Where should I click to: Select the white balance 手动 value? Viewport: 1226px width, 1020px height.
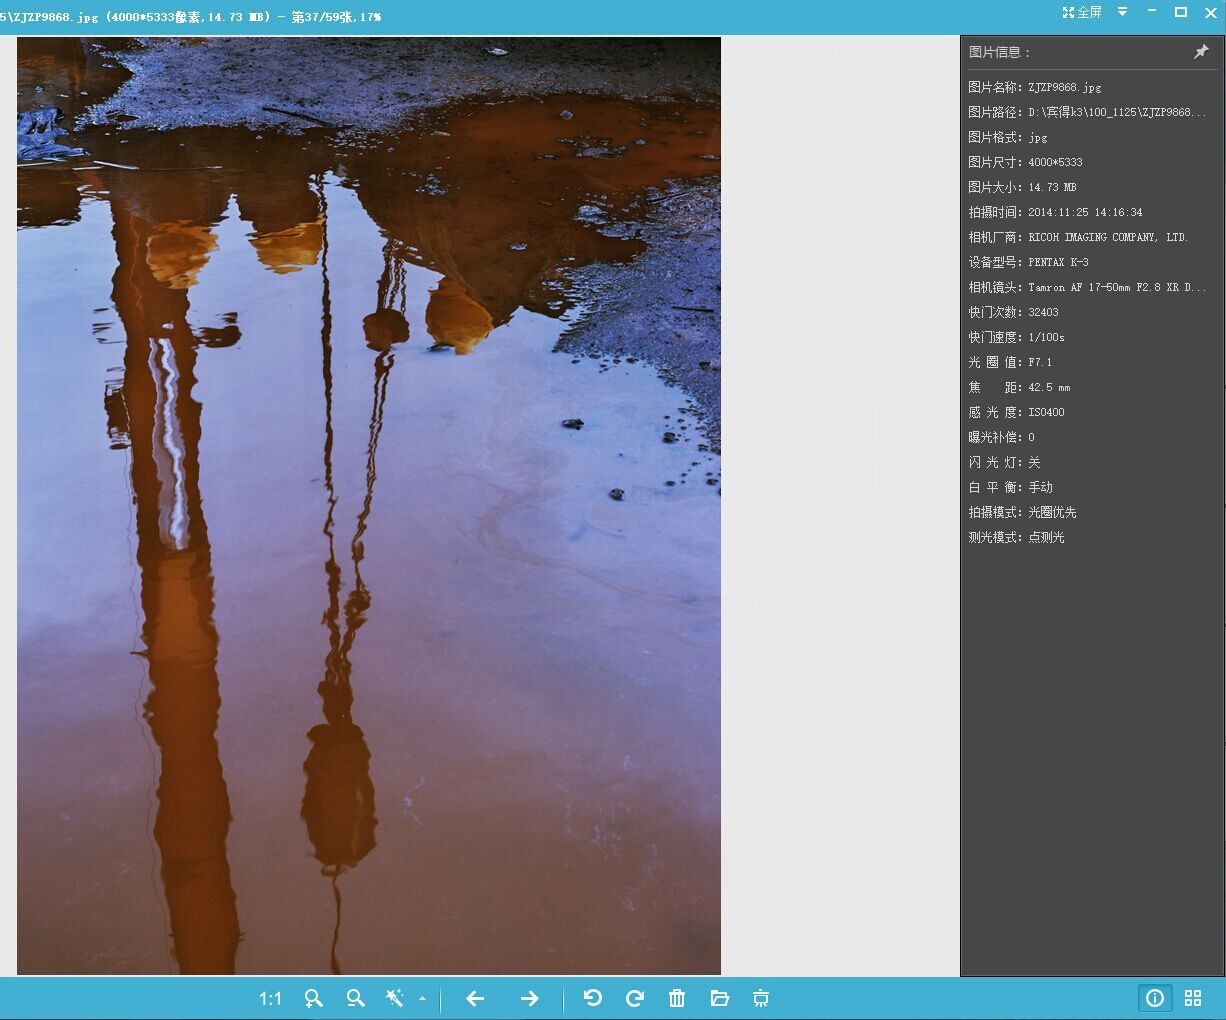pos(1040,487)
